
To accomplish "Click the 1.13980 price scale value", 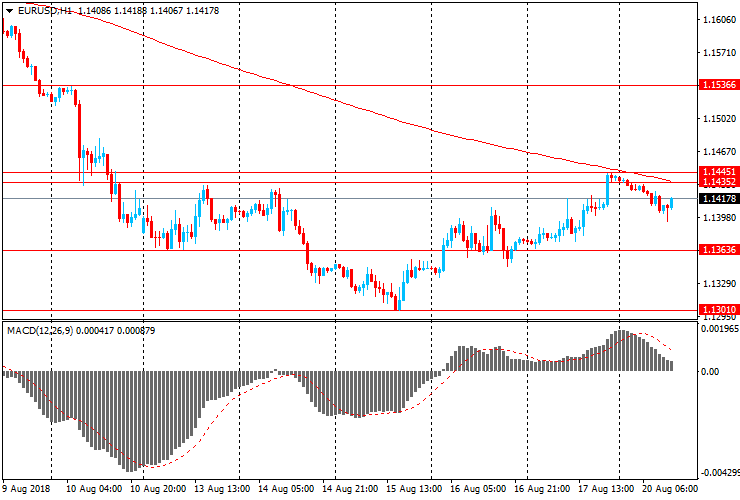I will tap(719, 218).
